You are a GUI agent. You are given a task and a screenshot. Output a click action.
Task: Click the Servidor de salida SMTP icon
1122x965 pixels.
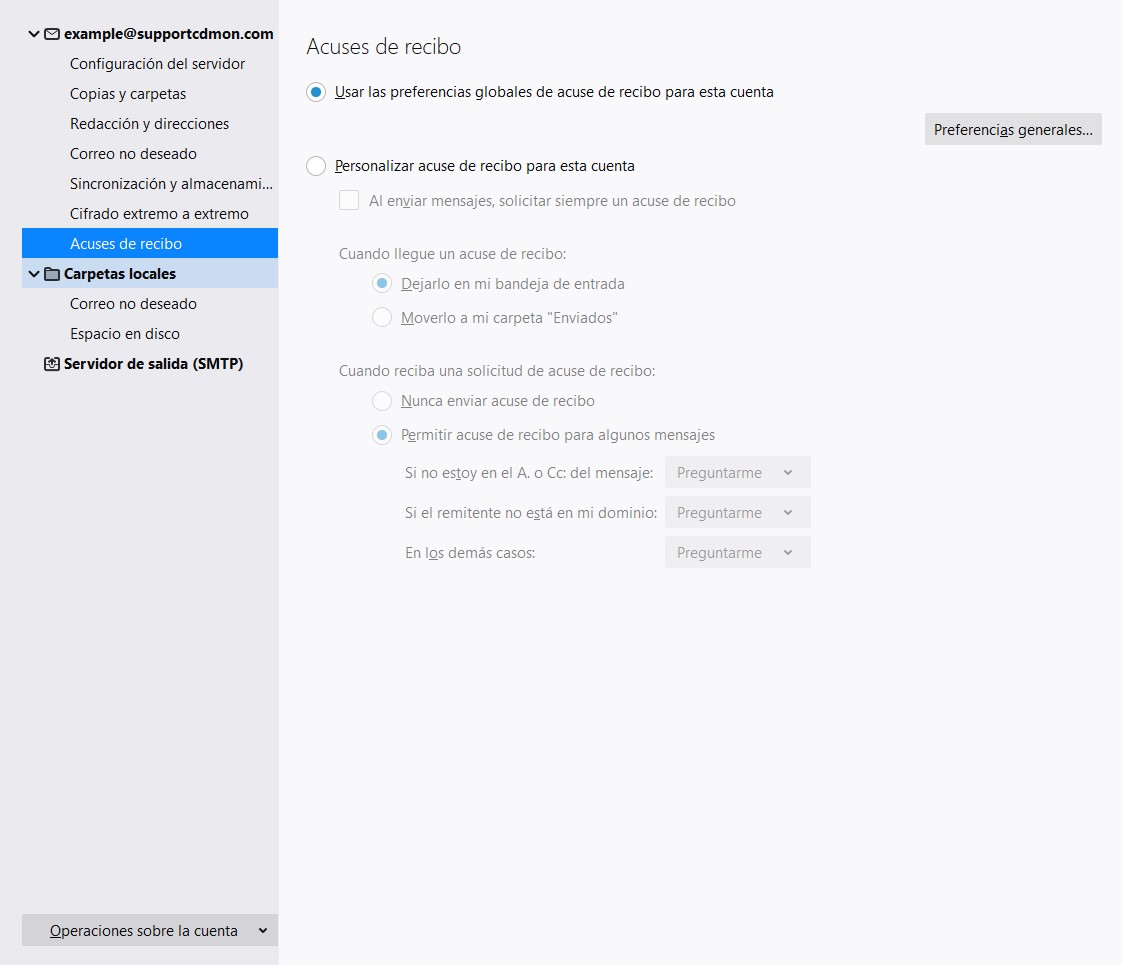[52, 364]
